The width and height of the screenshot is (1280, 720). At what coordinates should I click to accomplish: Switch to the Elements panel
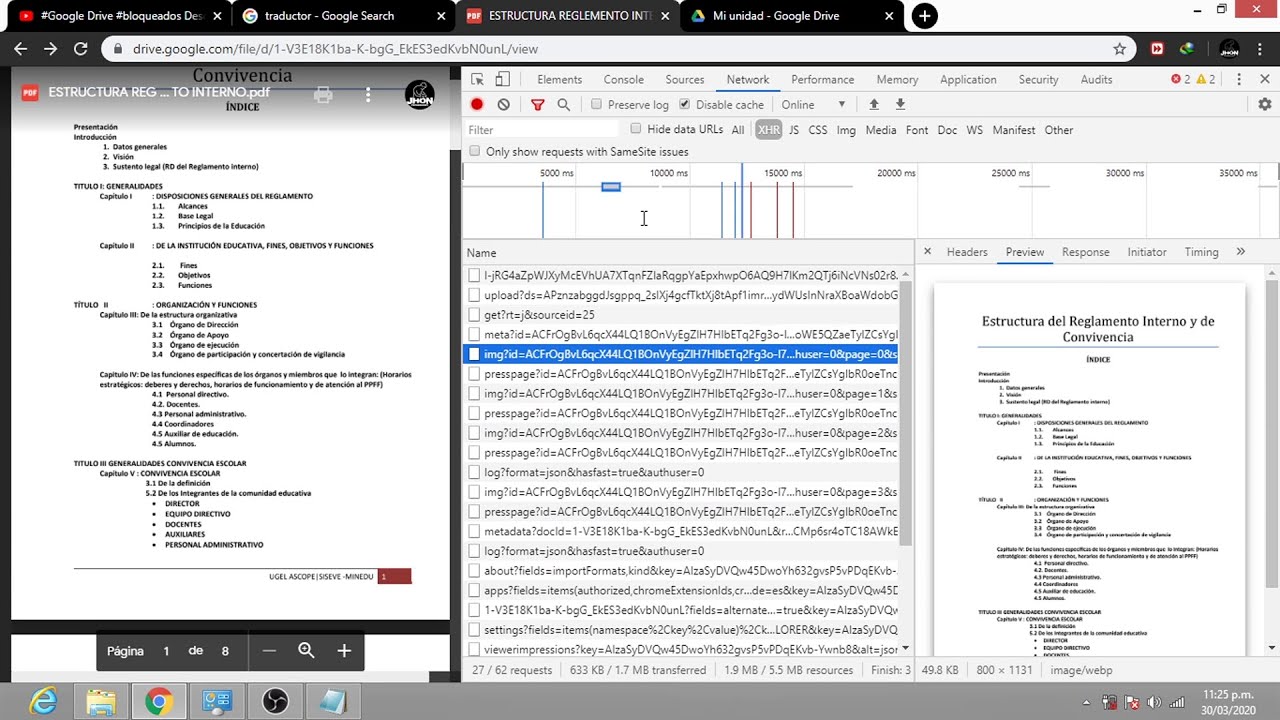point(559,80)
